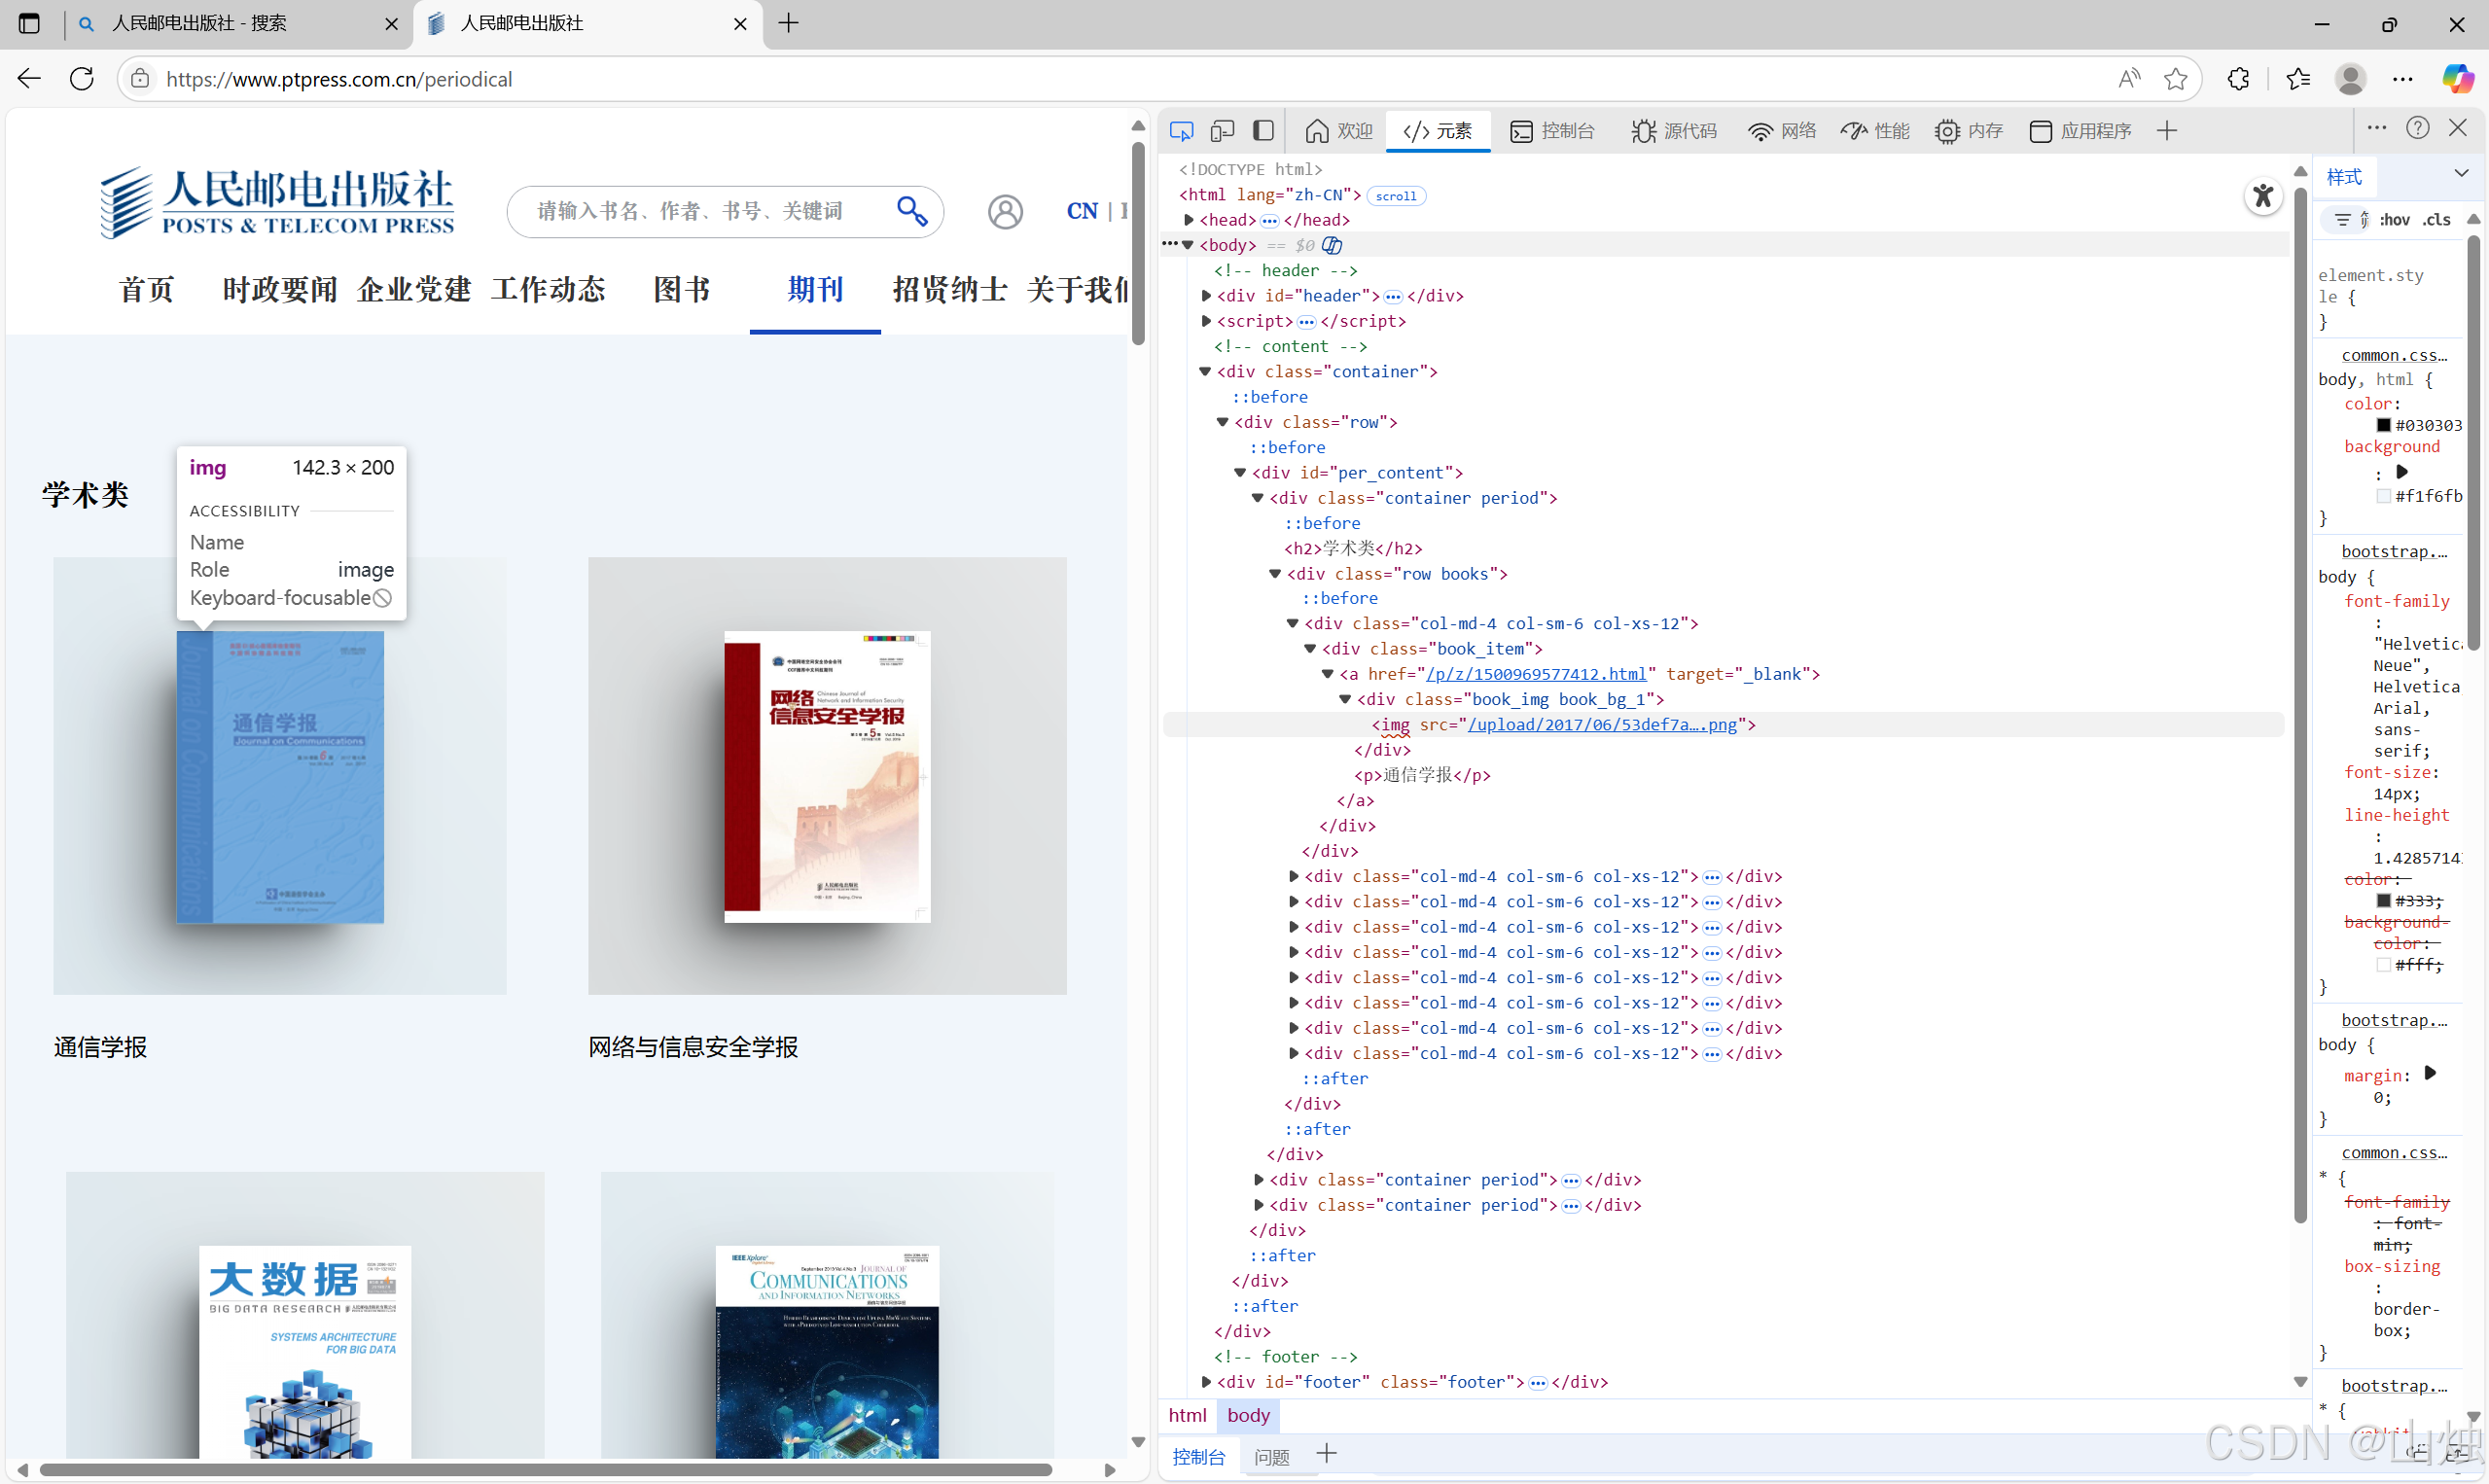This screenshot has height=1484, width=2489.
Task: Open browser extensions puzzle icon
Action: 2238,79
